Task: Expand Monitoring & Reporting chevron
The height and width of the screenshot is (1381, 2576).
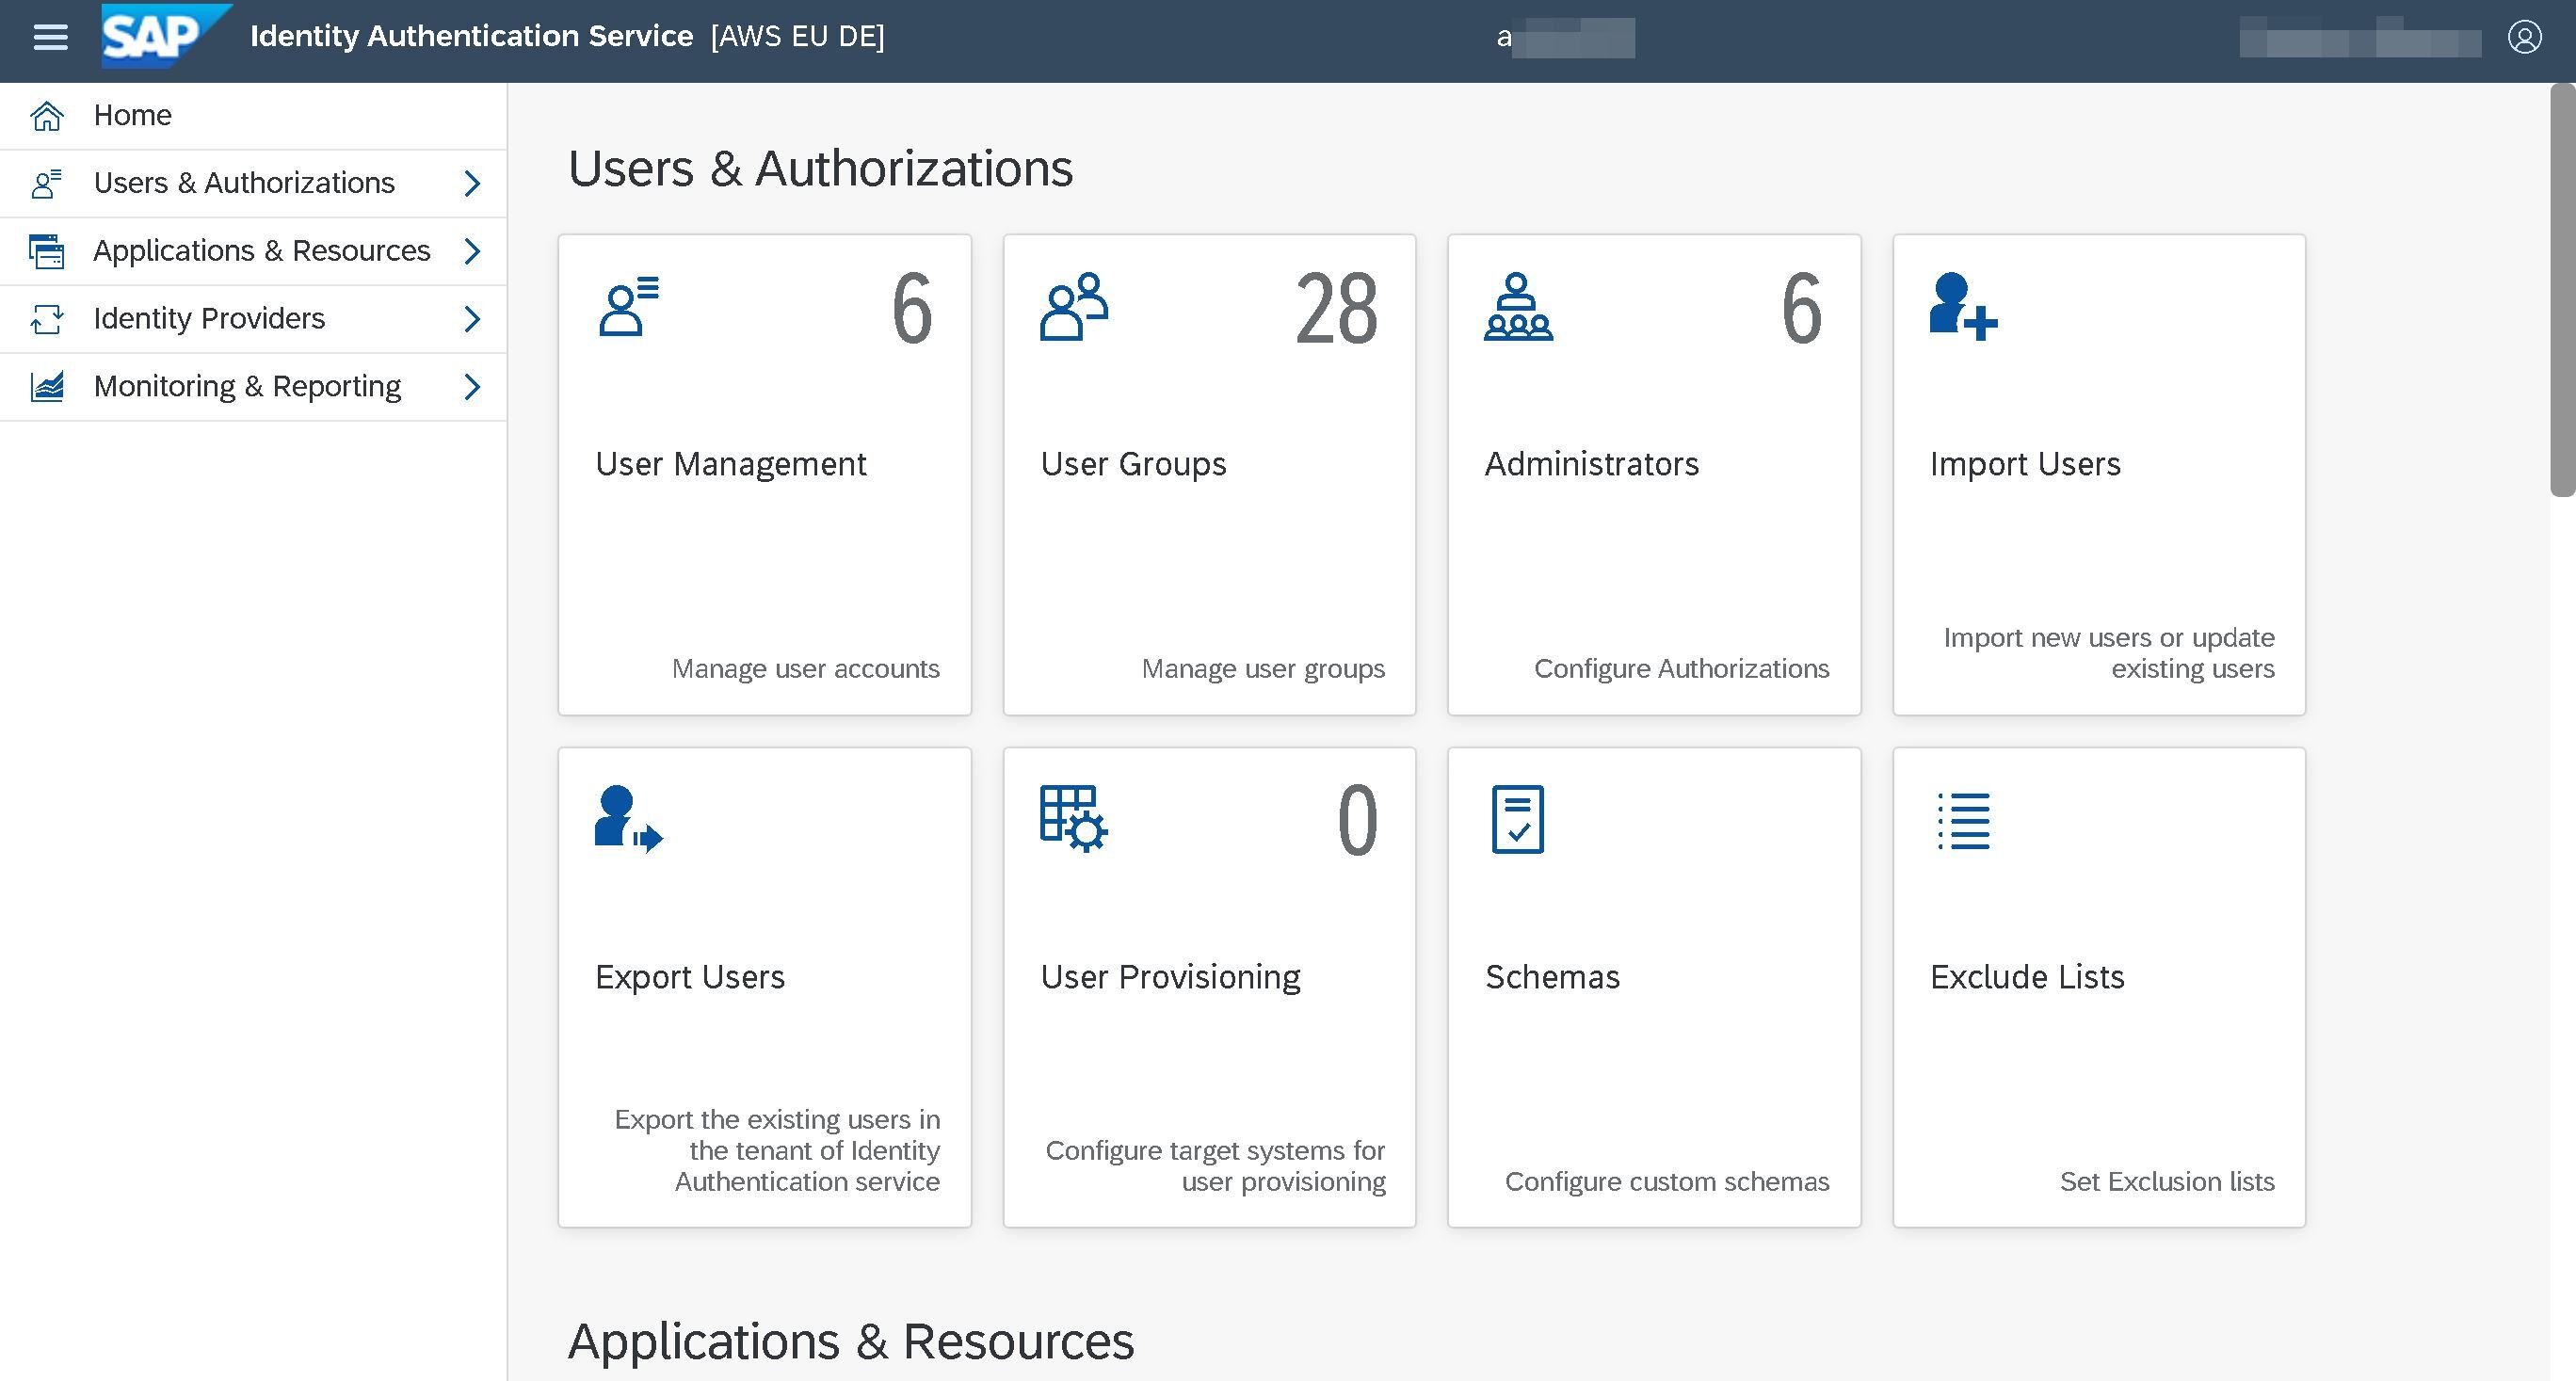Action: coord(472,386)
